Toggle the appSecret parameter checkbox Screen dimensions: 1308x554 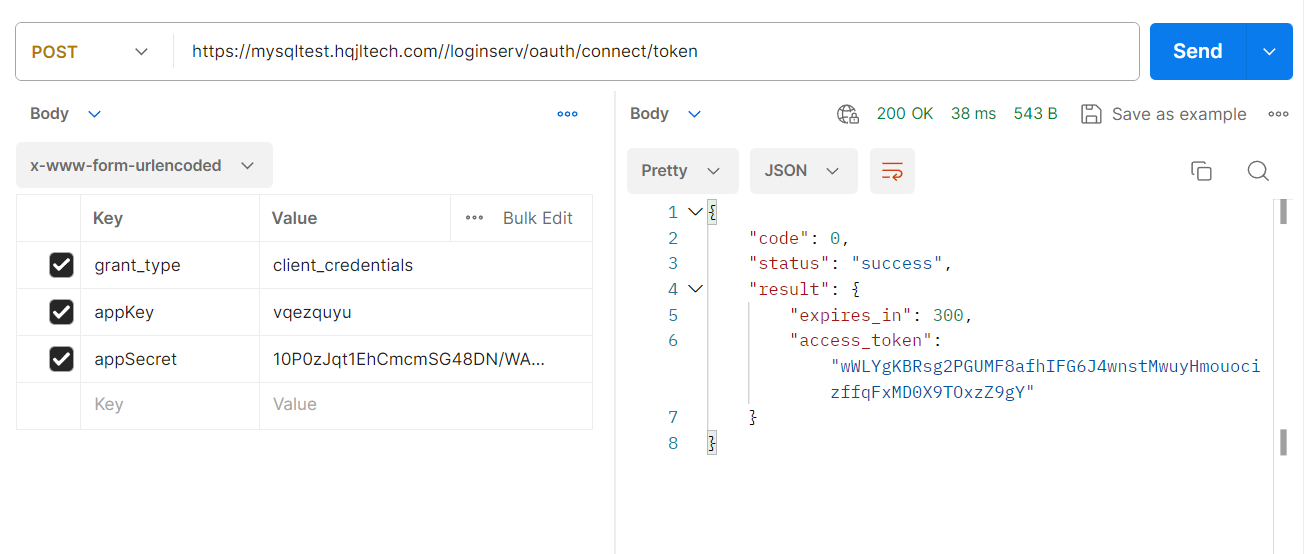point(61,359)
